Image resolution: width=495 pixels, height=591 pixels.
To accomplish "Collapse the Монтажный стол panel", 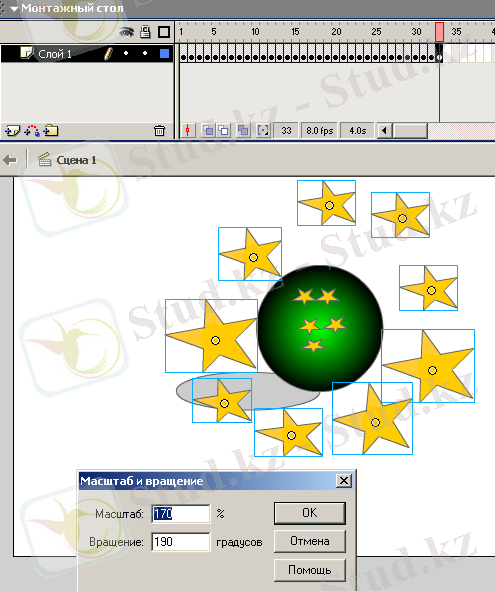I will coord(14,9).
